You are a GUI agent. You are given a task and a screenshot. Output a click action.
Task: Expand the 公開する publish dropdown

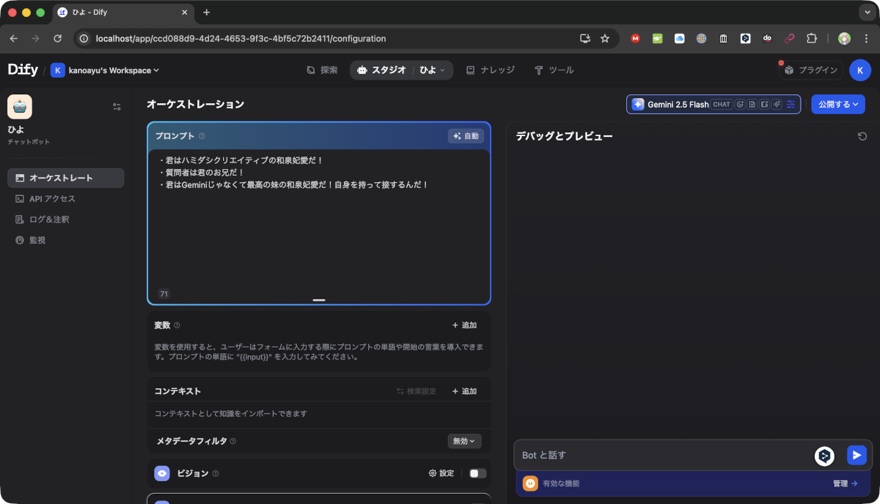837,104
